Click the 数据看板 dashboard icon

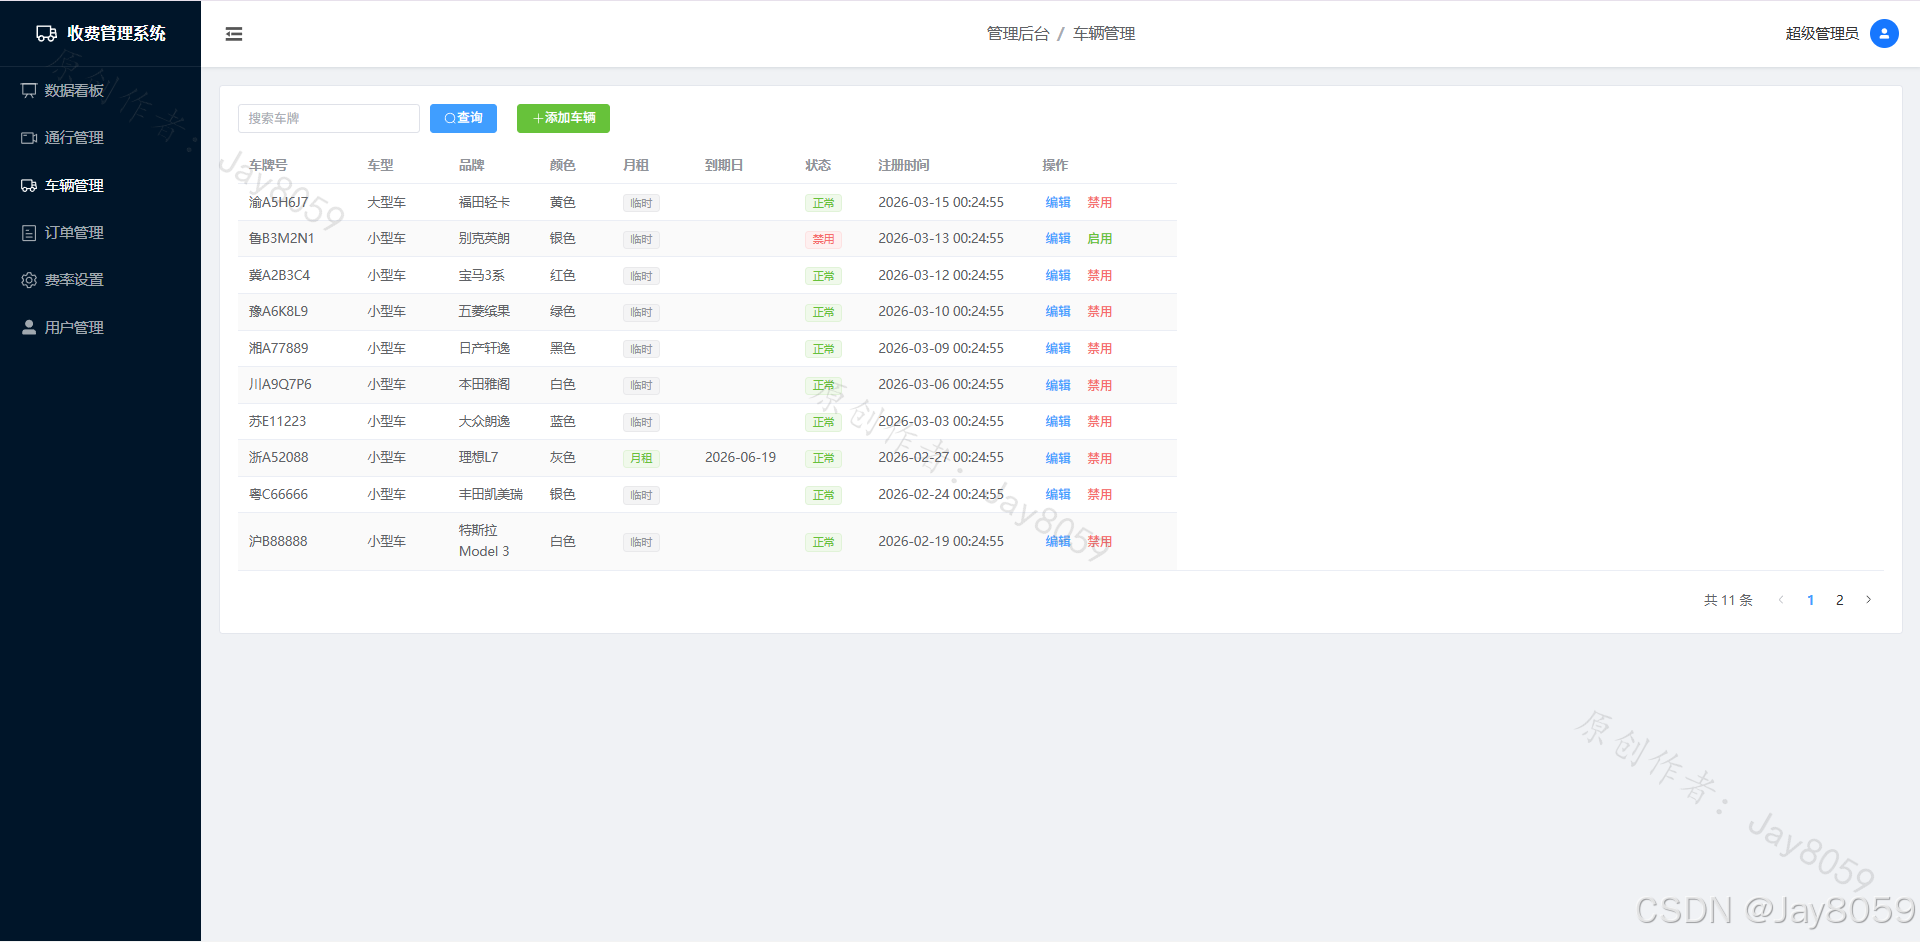click(x=29, y=91)
